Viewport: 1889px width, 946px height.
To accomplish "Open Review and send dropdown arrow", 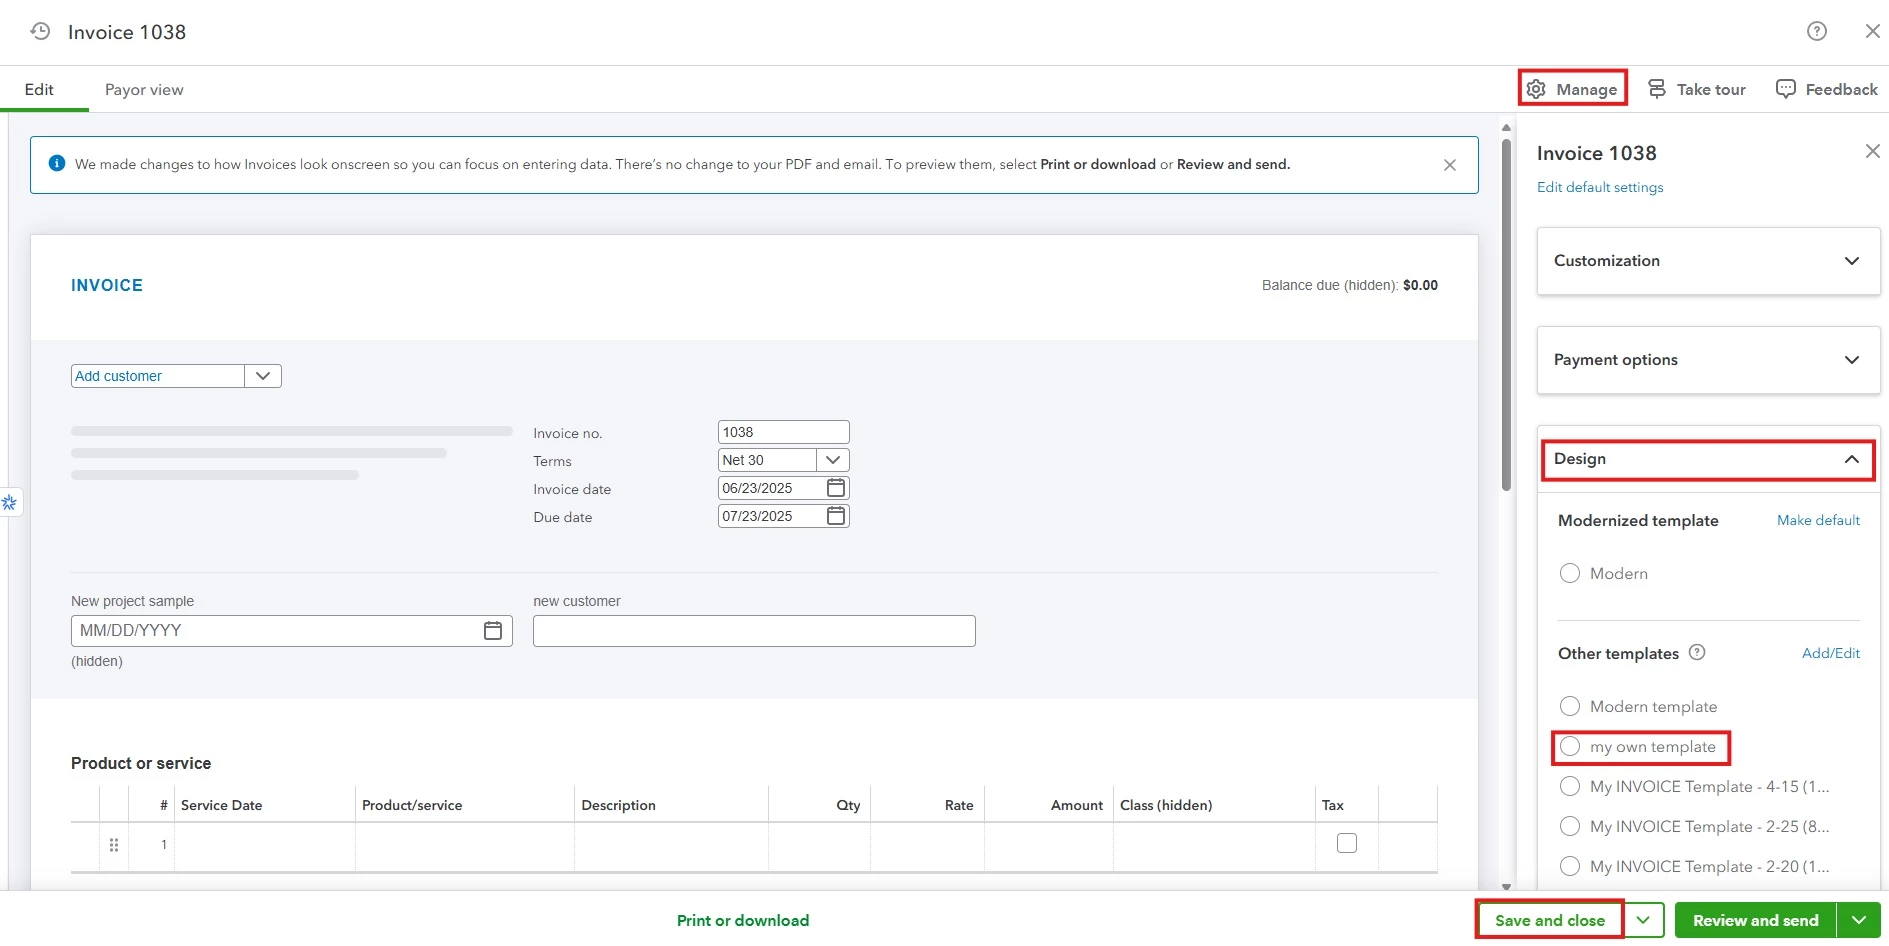I will tap(1859, 920).
